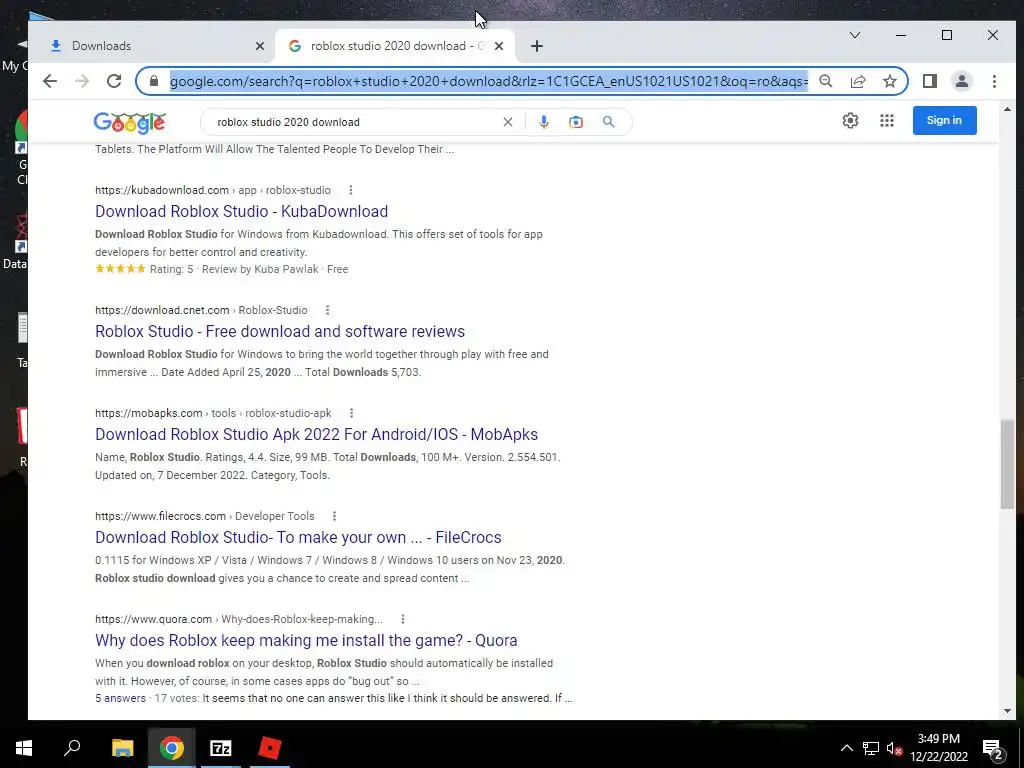Bookmark this tab with the star icon
The width and height of the screenshot is (1024, 768).
[889, 81]
